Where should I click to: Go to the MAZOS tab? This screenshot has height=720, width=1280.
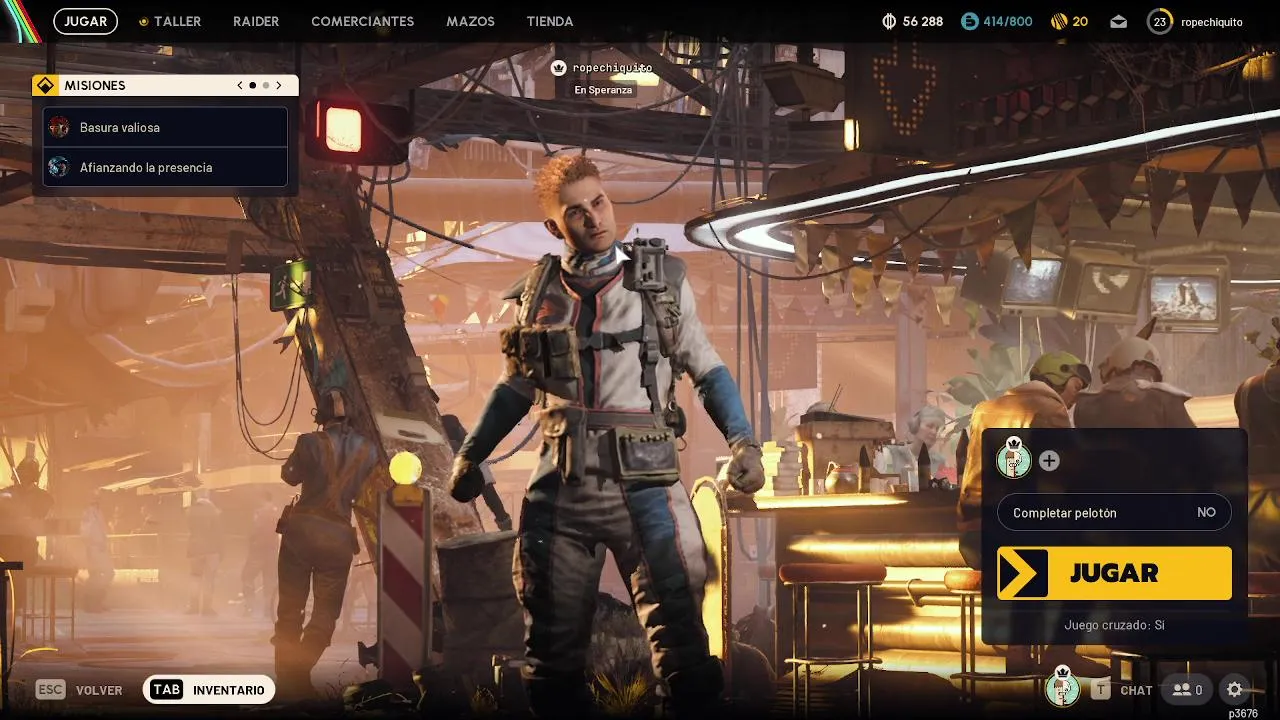pyautogui.click(x=470, y=21)
